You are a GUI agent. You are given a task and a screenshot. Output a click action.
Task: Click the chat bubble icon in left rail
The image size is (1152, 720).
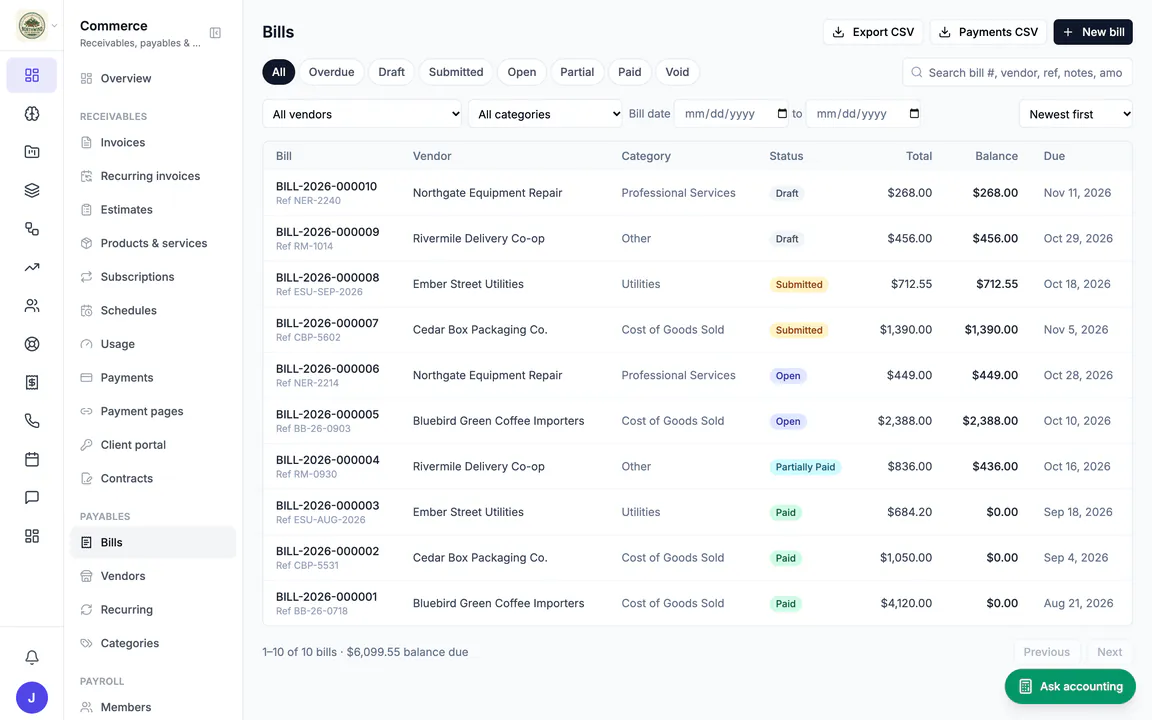pos(32,497)
